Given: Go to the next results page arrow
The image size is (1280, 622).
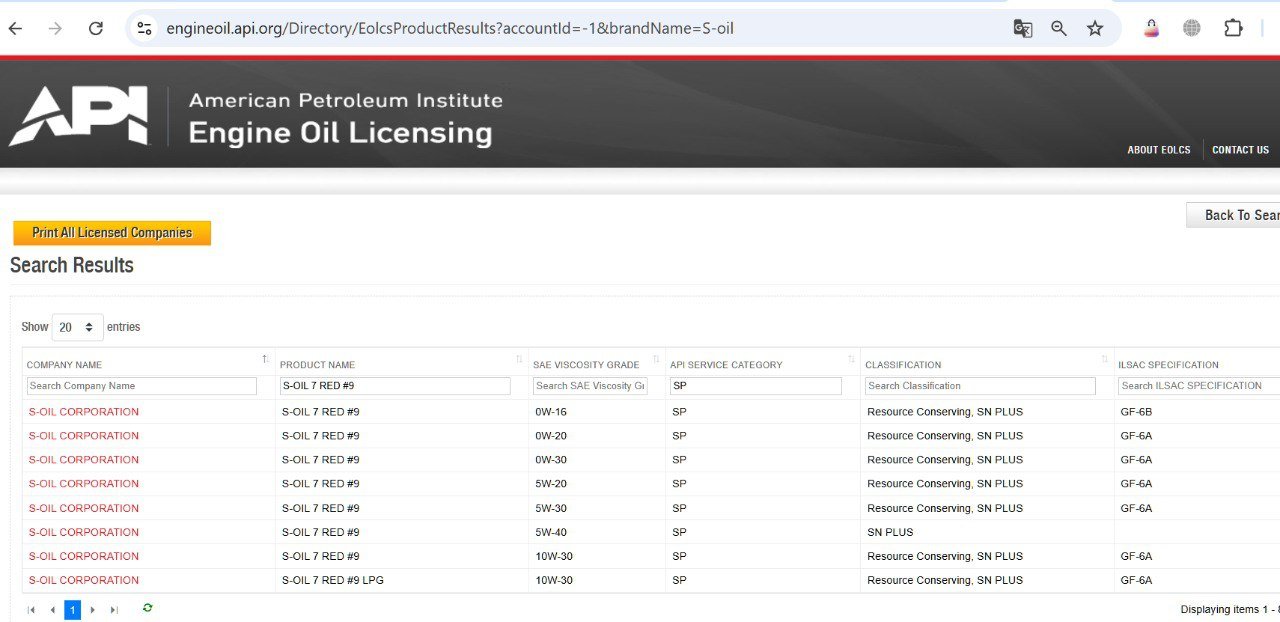Looking at the screenshot, I should pos(93,610).
